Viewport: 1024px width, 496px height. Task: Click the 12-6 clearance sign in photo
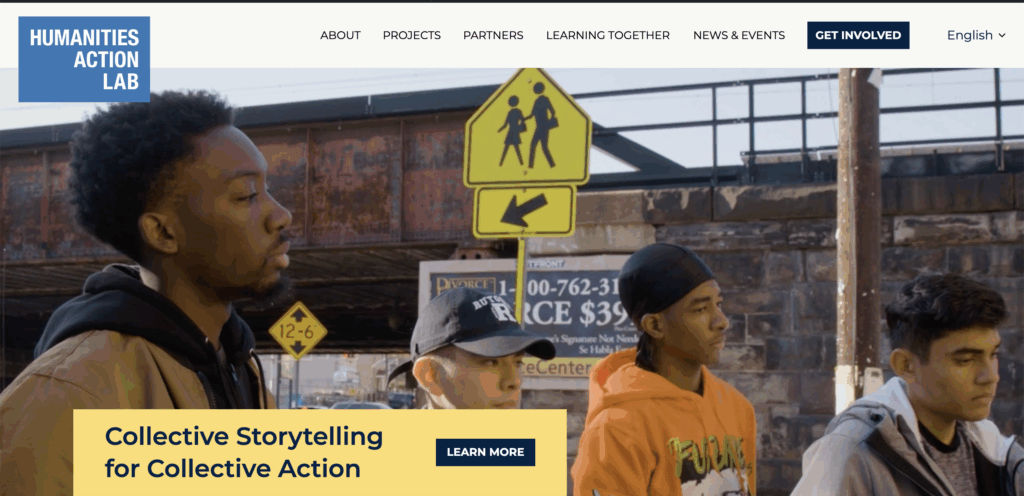pyautogui.click(x=298, y=330)
